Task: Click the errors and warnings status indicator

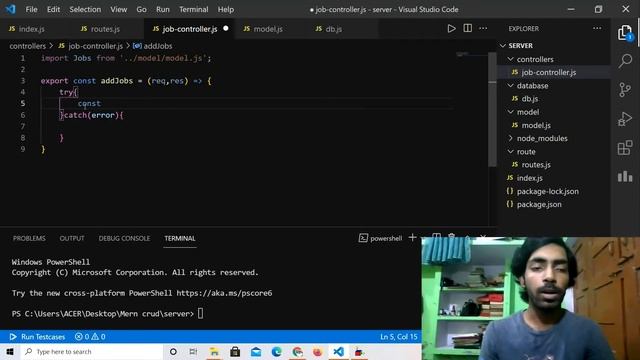Action: pyautogui.click(x=90, y=337)
